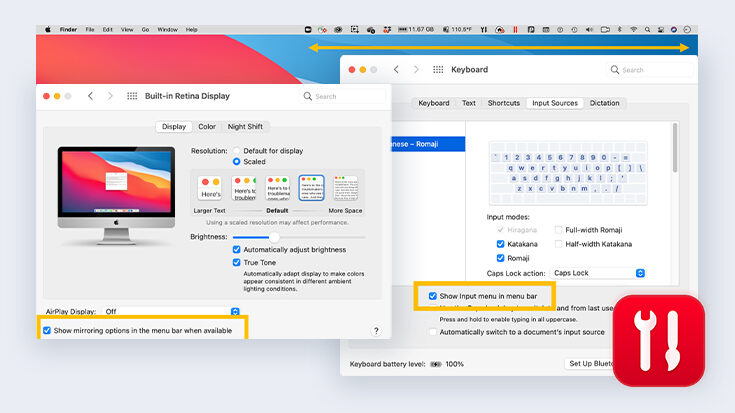Open the Finder menu
The image size is (735, 413).
point(68,30)
